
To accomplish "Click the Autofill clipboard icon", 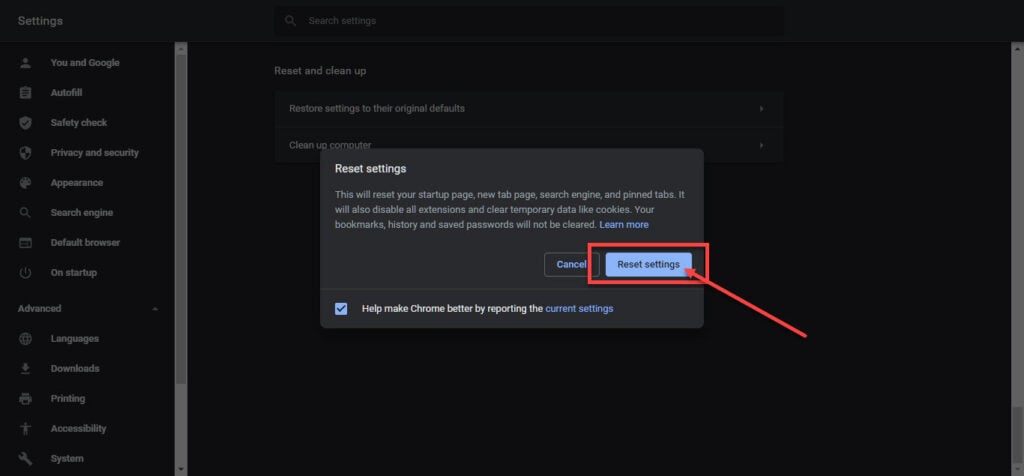I will tap(25, 93).
